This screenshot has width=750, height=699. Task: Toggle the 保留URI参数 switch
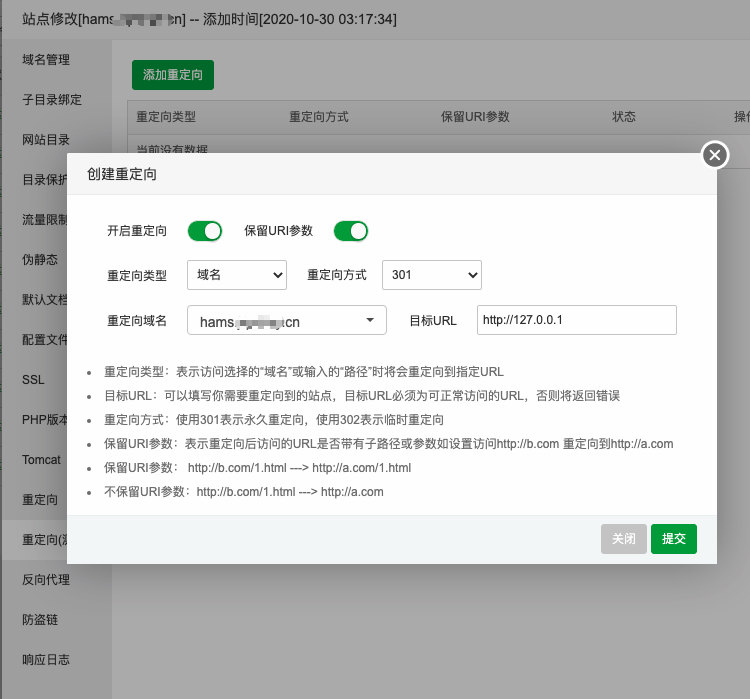click(x=351, y=231)
